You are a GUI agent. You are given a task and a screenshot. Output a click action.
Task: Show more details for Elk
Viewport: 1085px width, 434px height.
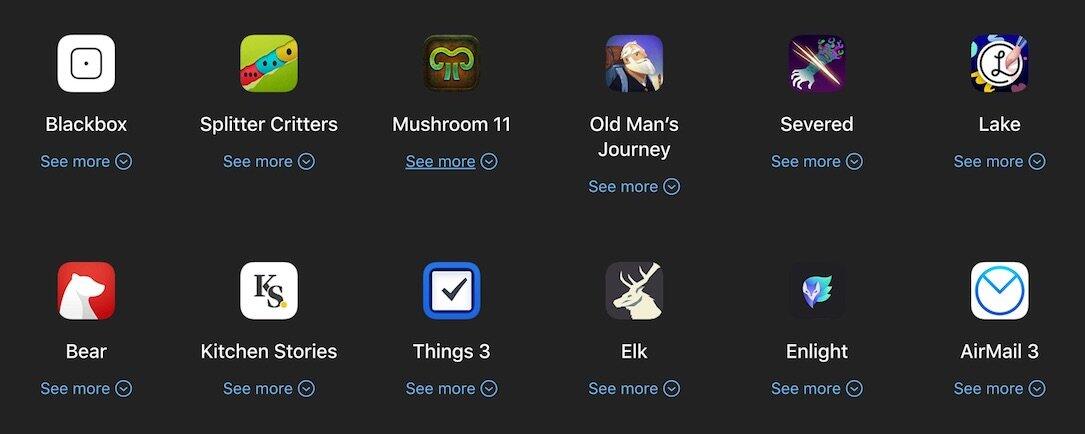coord(634,388)
